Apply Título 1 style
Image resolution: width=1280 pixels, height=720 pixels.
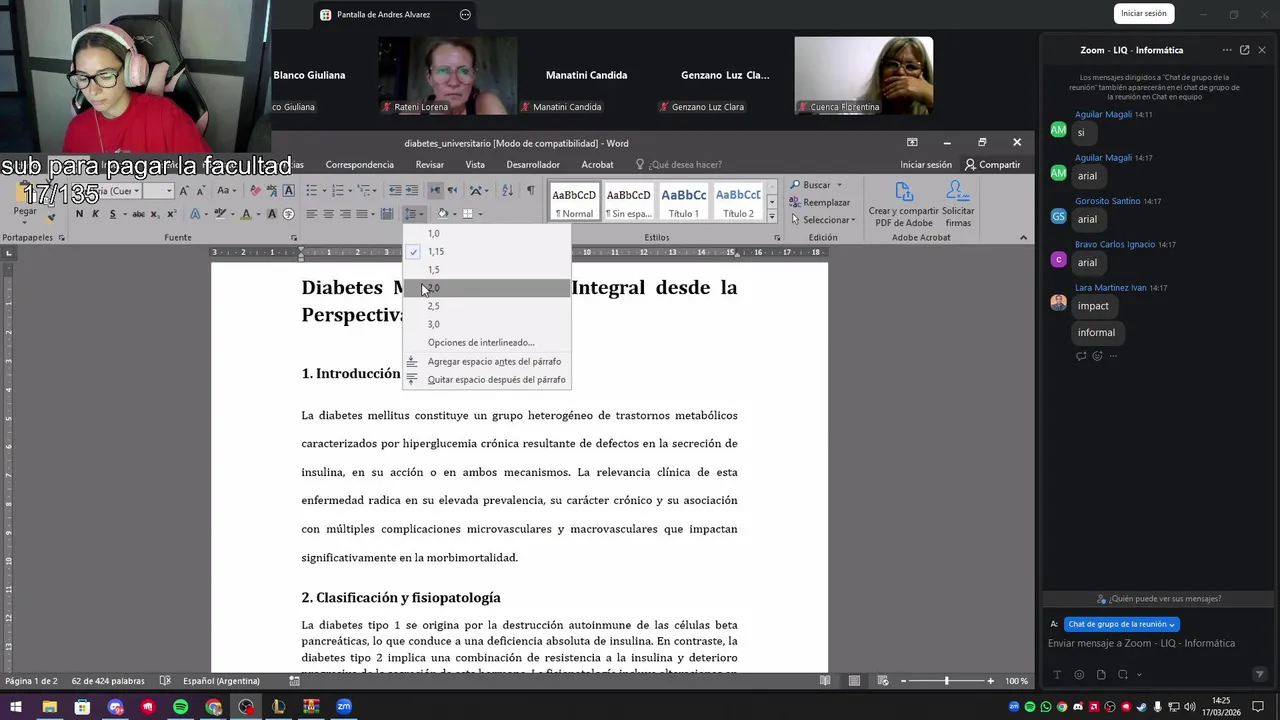(684, 202)
